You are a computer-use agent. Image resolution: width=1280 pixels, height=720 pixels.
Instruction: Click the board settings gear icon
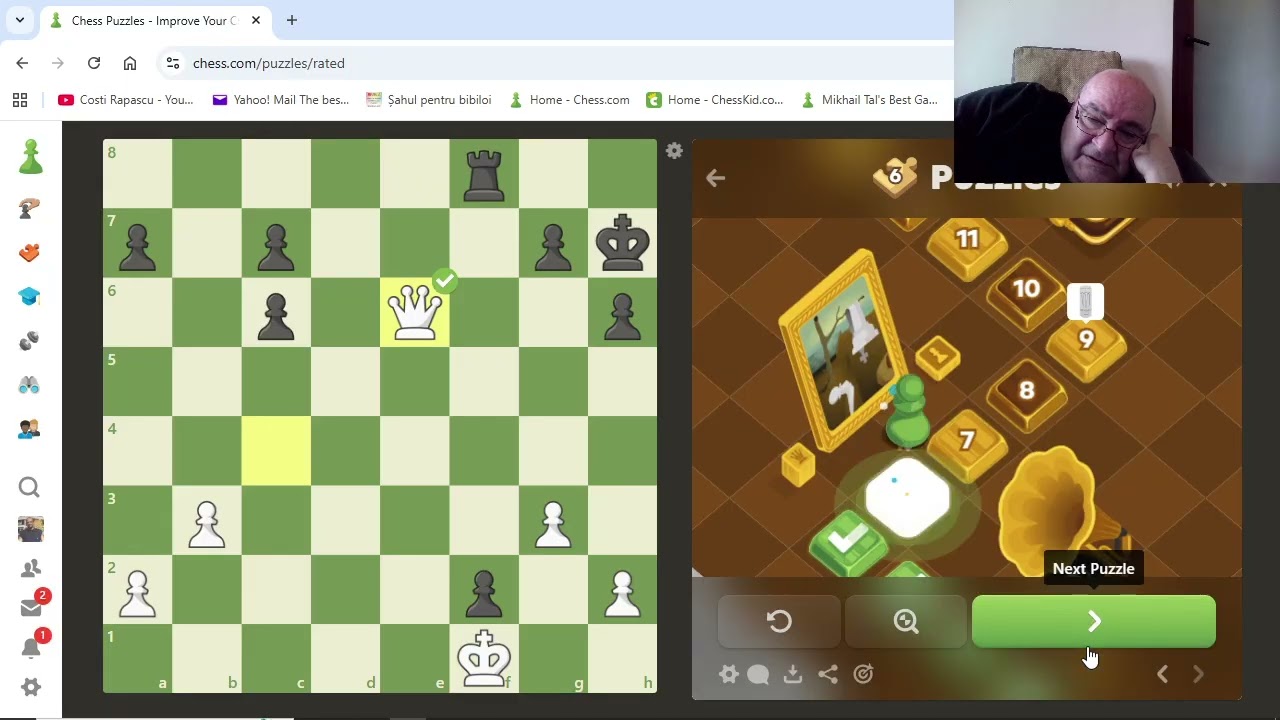(x=674, y=151)
